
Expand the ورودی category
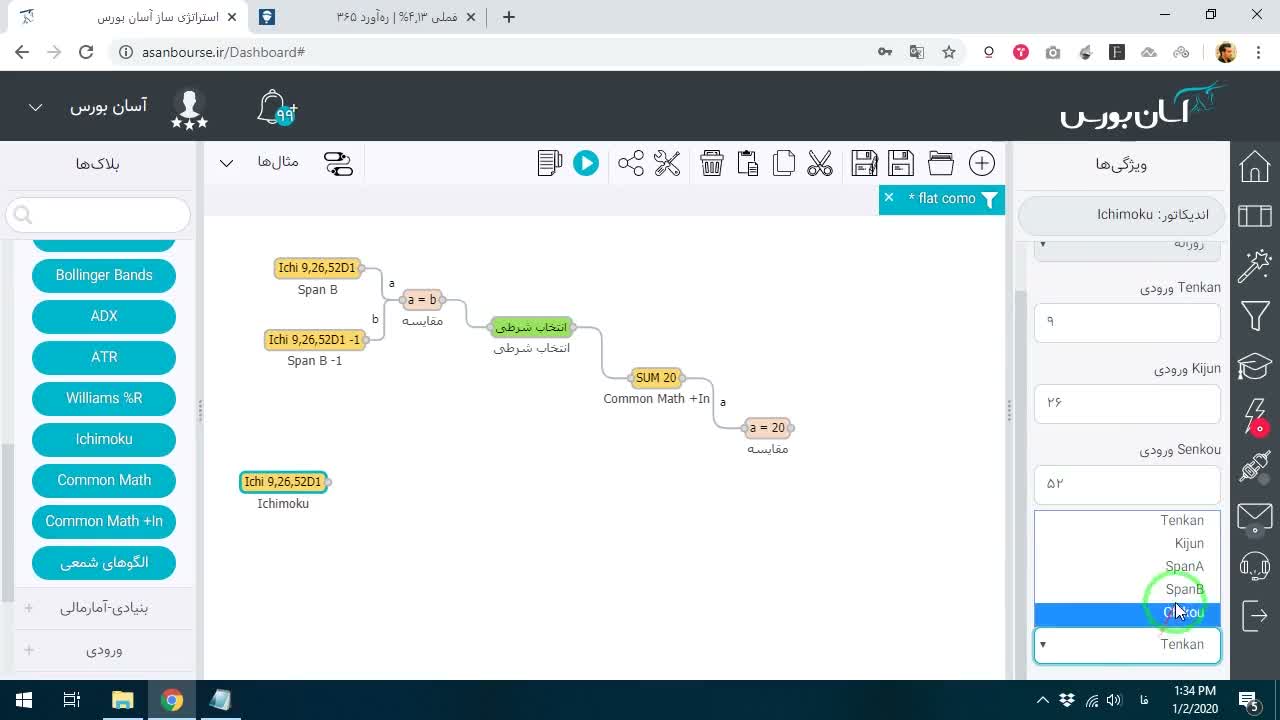104,650
